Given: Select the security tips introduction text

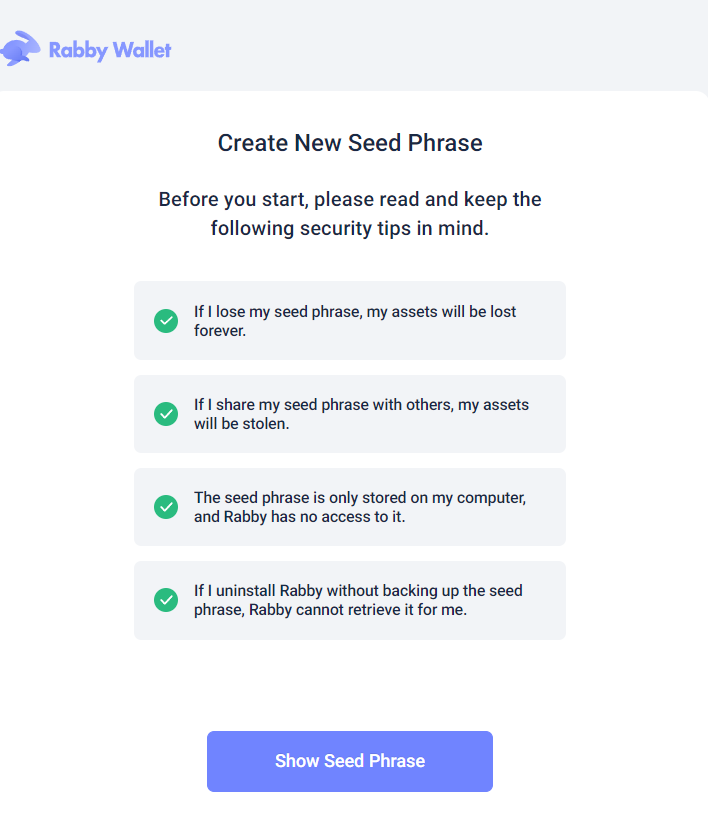Looking at the screenshot, I should tap(349, 213).
